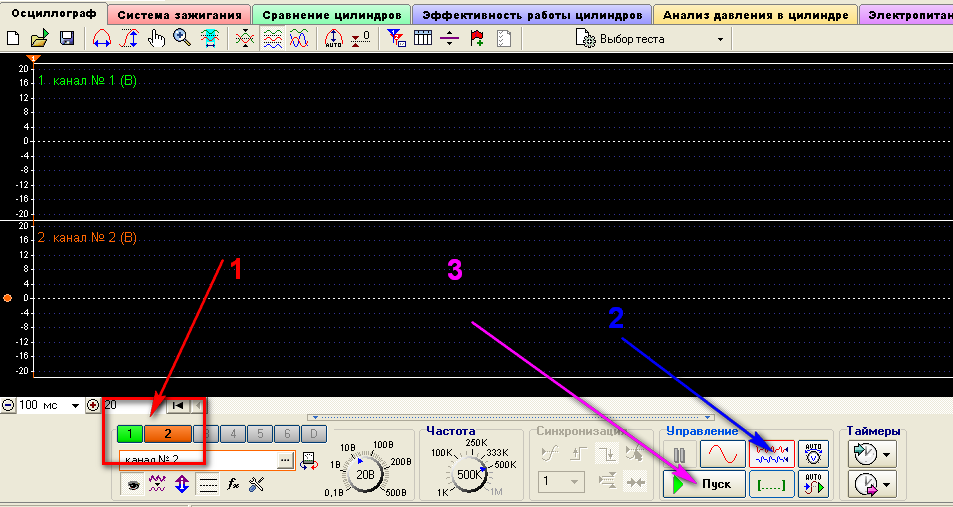
Task: Start acquisition with 'Пуск' button
Action: [x=704, y=485]
